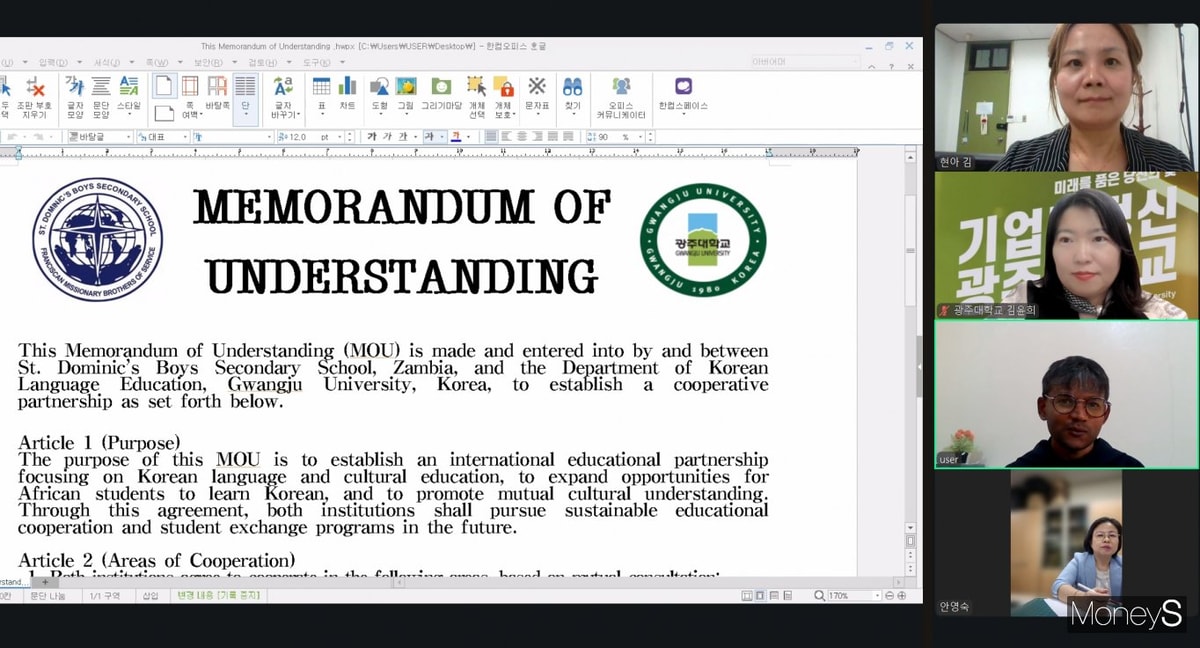This screenshot has height=648, width=1200.
Task: Open the font size 12.0 pt dropdown
Action: (x=338, y=137)
